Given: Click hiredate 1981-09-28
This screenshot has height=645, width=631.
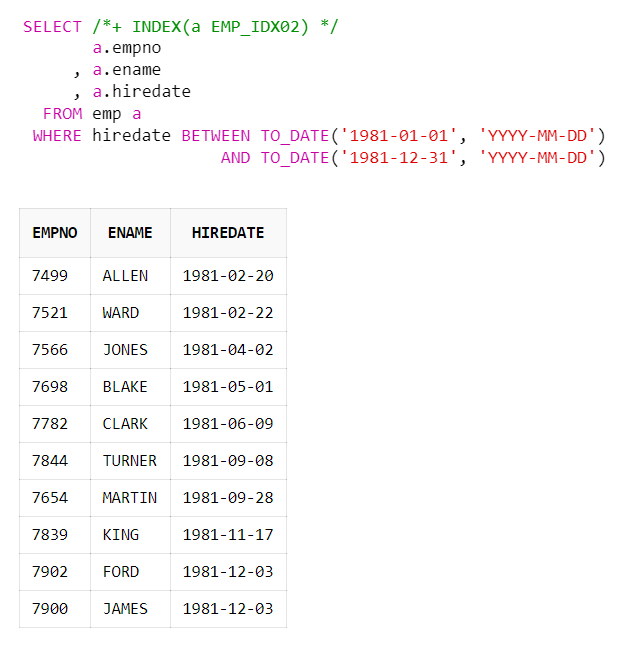Looking at the screenshot, I should coord(228,498).
